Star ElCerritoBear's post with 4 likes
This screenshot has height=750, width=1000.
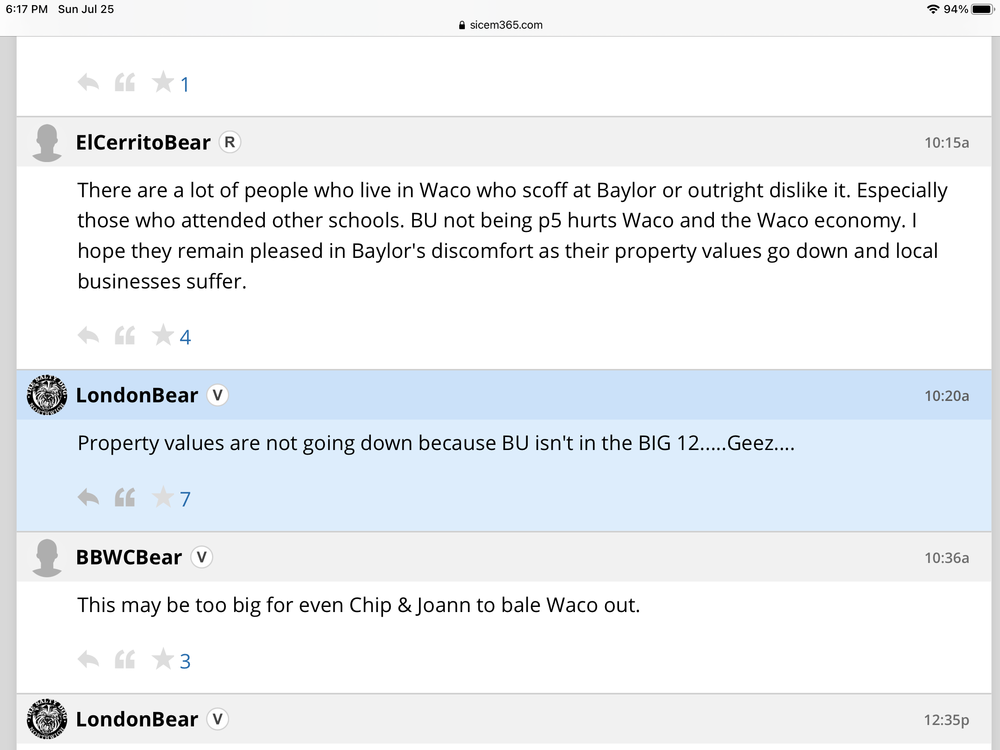click(x=163, y=336)
